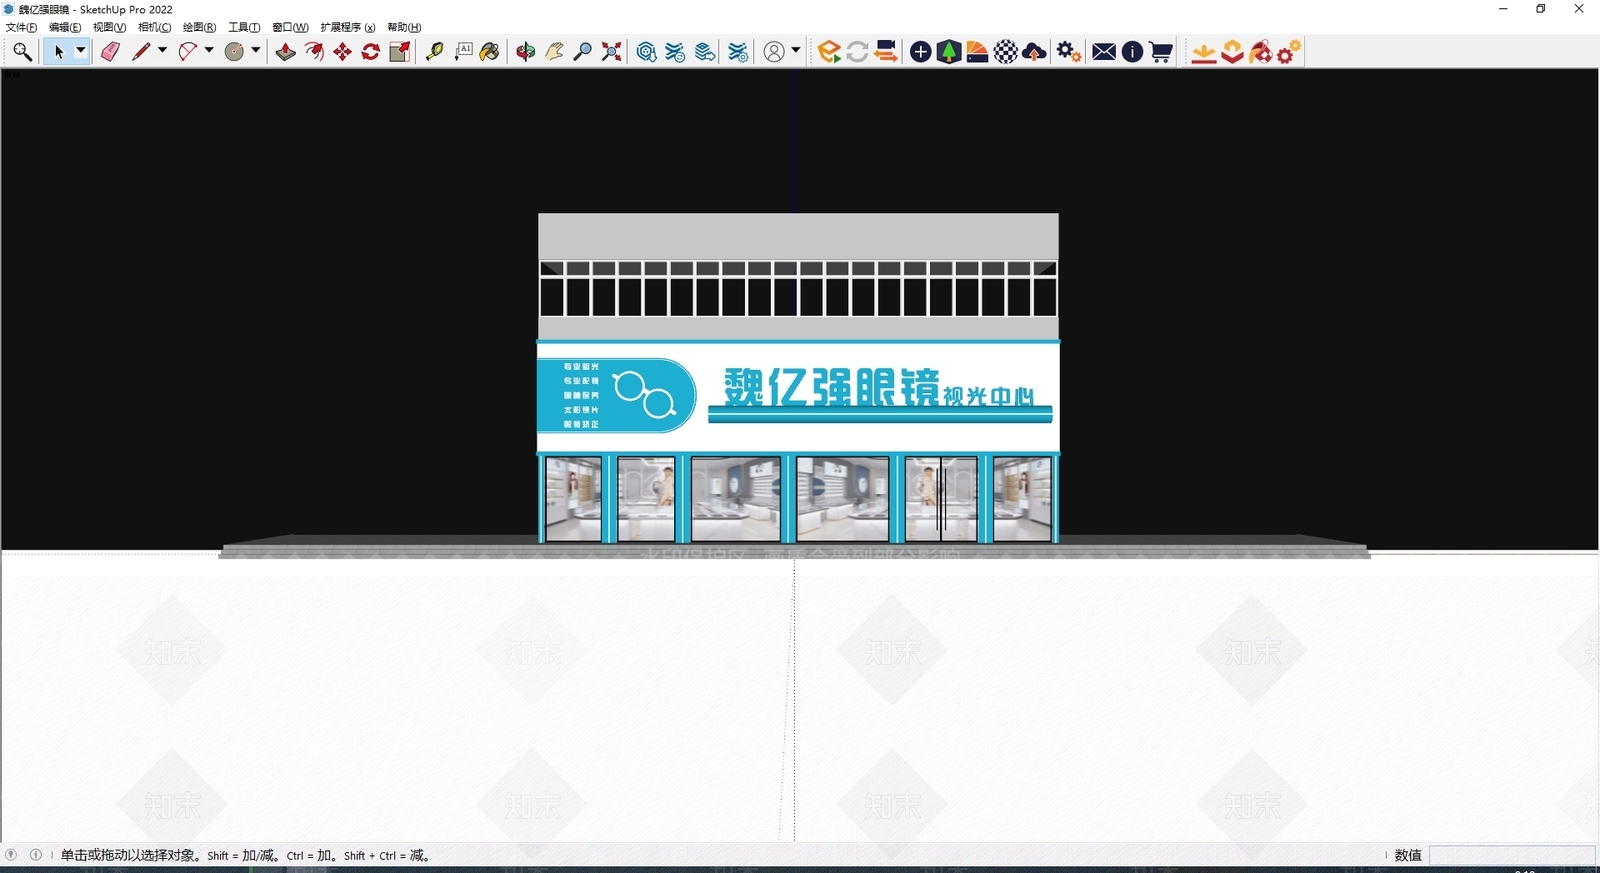Click the Enscape start render icon
This screenshot has width=1600, height=873.
829,52
